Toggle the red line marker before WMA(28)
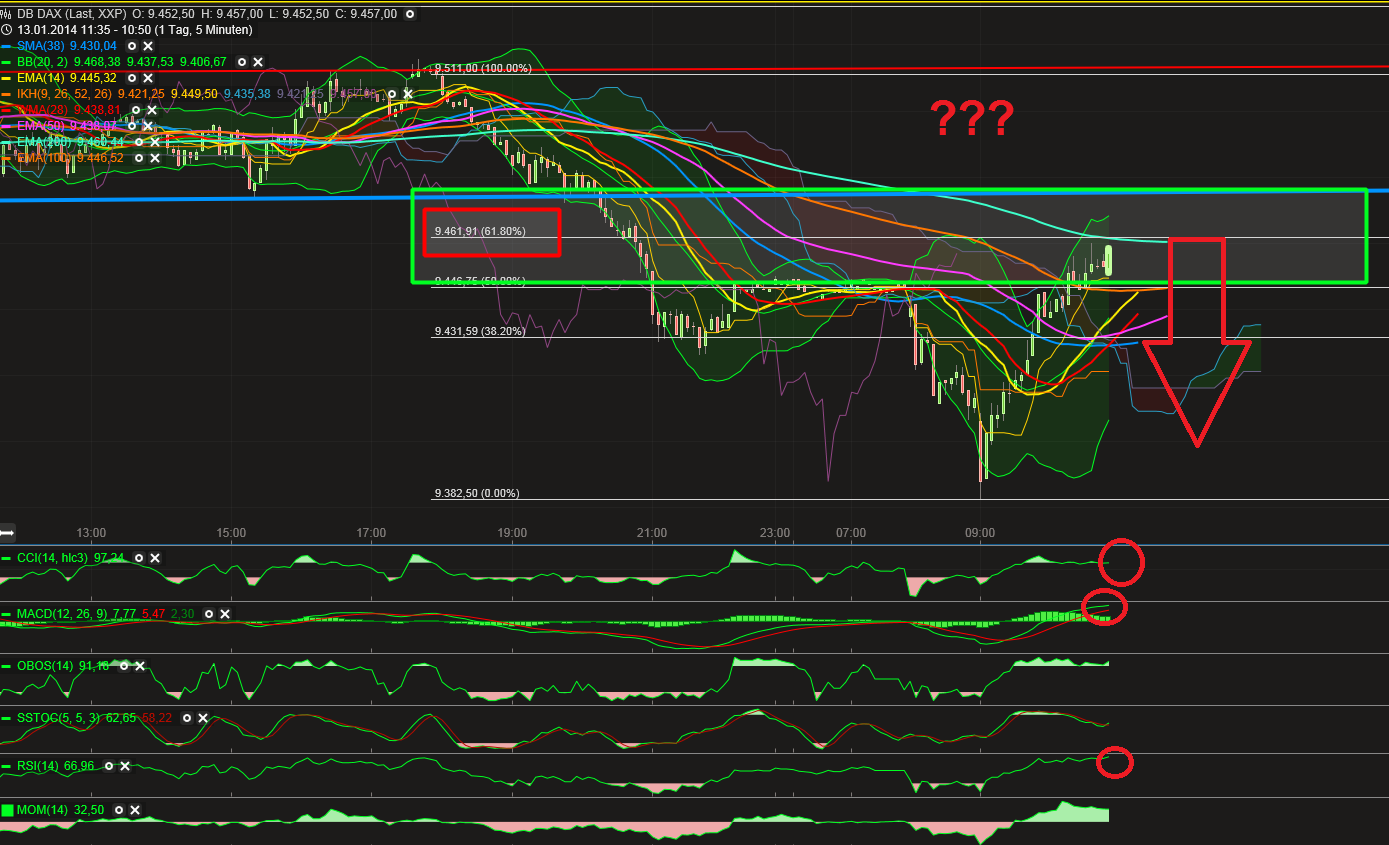 tap(7, 110)
